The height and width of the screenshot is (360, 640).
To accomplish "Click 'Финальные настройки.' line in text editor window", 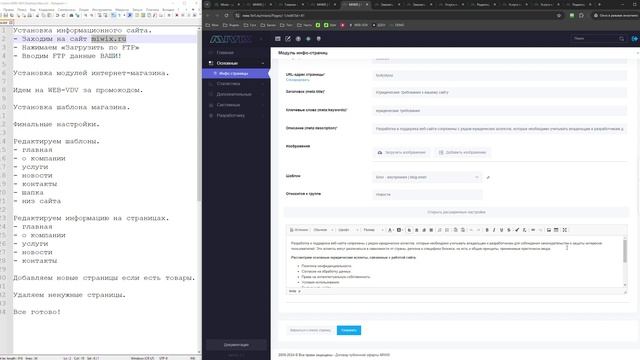I will point(56,124).
